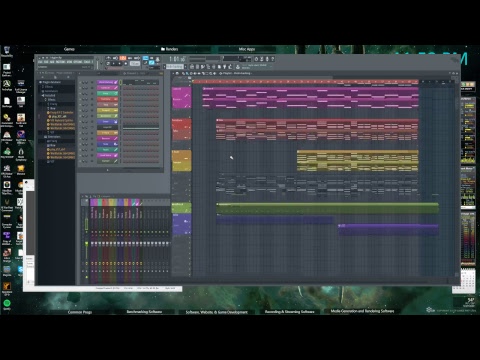Screen dimensions: 480x360
Task: Open the highlighted pattern selector box
Action: tap(175, 67)
